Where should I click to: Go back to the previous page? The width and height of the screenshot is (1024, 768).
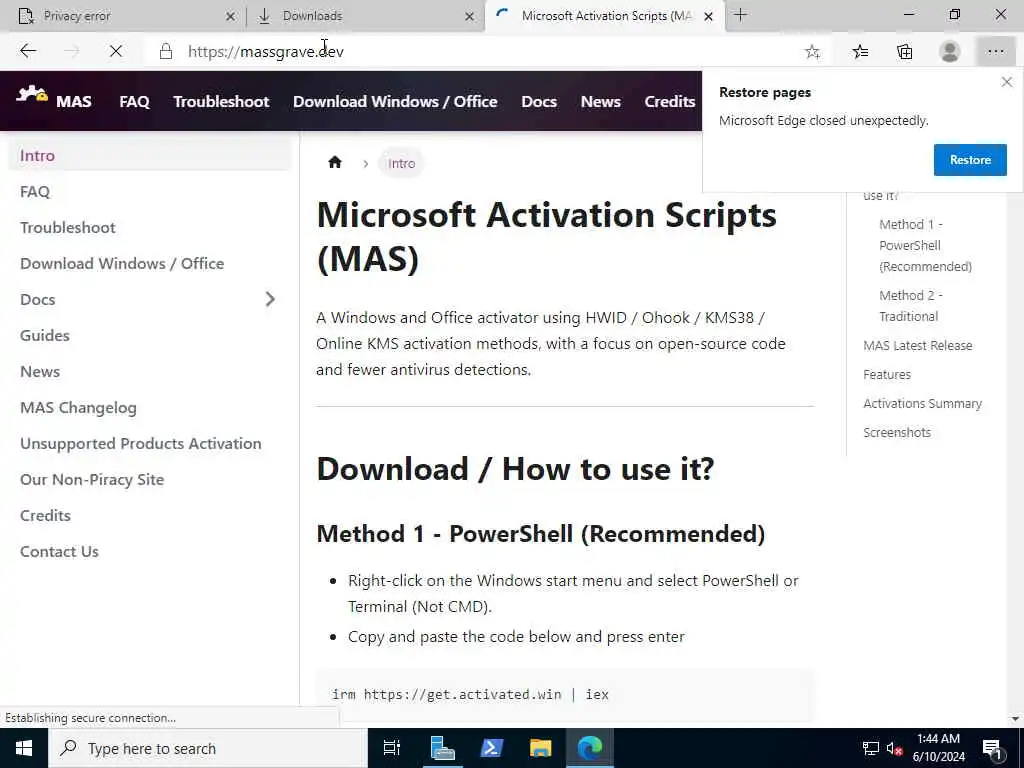pyautogui.click(x=28, y=51)
